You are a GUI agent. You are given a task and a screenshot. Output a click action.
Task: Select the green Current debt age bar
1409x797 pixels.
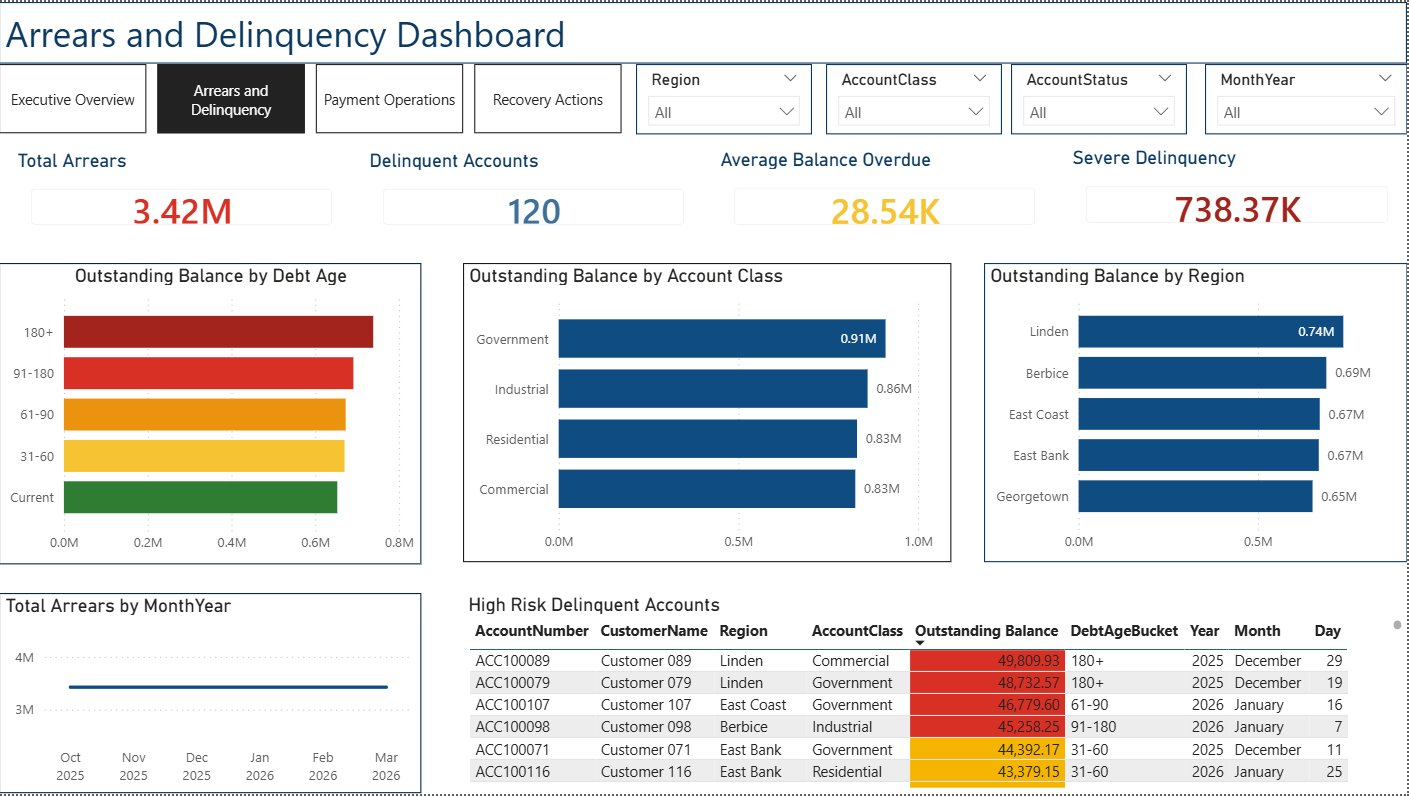(200, 497)
